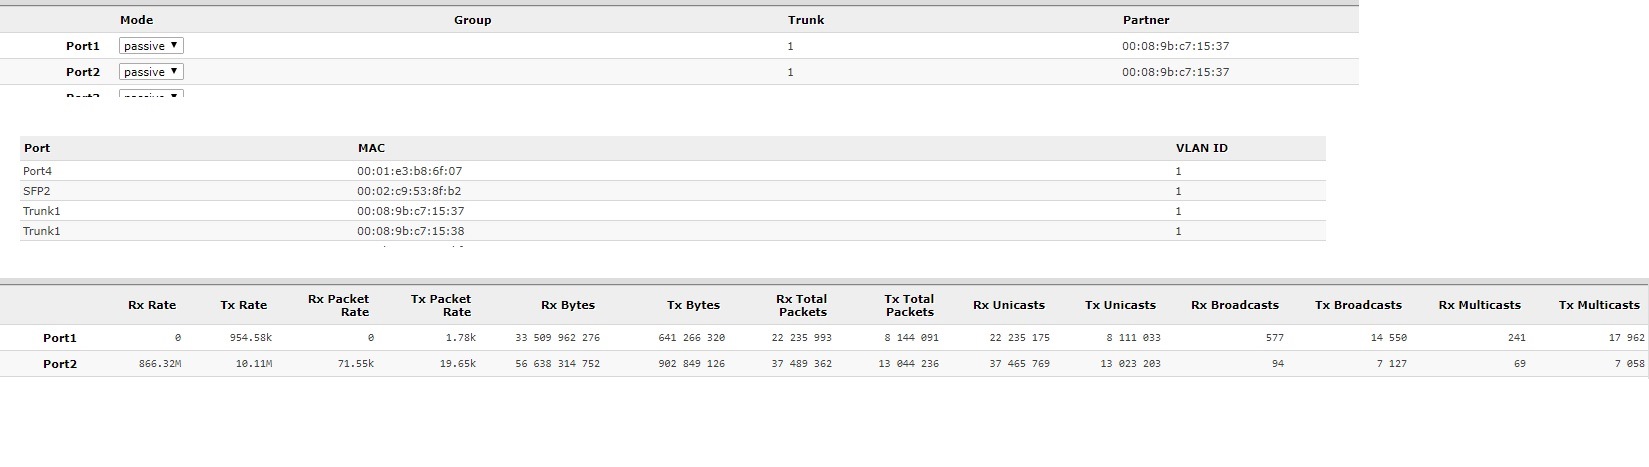This screenshot has width=1649, height=467.
Task: Select the MAC column header
Action: tap(371, 148)
